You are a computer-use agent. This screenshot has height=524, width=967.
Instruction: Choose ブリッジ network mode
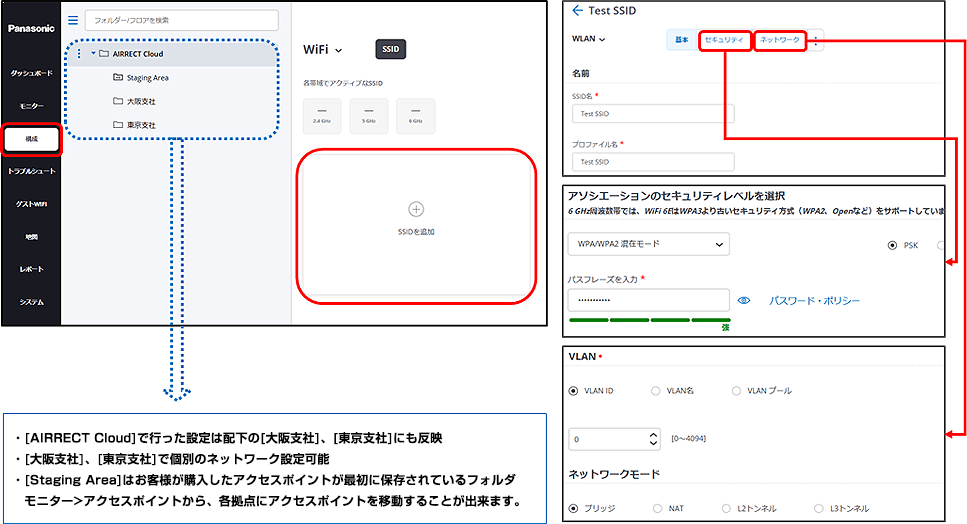tap(574, 509)
